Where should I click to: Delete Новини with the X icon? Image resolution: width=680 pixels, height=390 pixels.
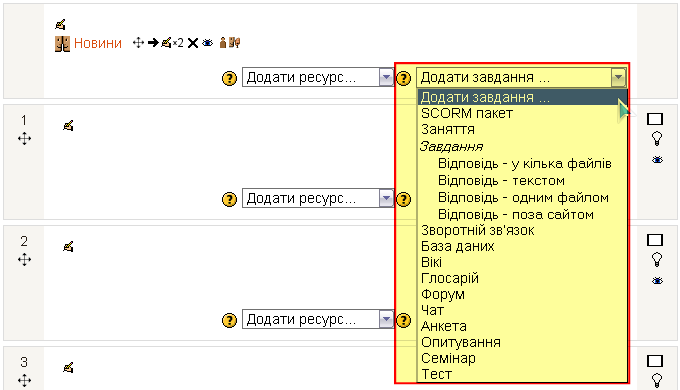pyautogui.click(x=193, y=43)
